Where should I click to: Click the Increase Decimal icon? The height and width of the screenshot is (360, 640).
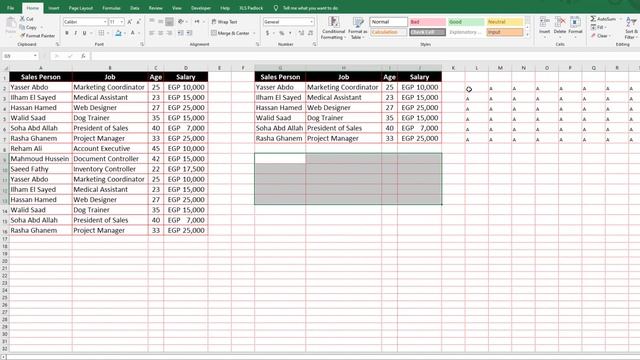(x=302, y=33)
